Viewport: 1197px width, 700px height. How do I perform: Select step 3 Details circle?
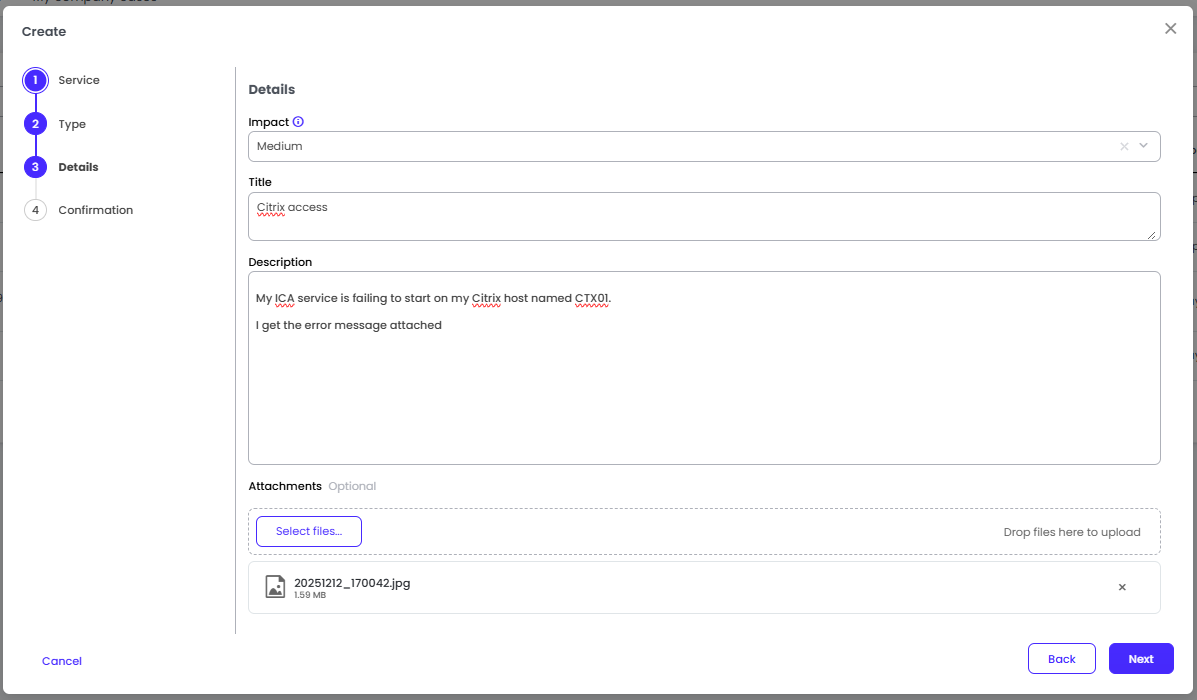(35, 167)
